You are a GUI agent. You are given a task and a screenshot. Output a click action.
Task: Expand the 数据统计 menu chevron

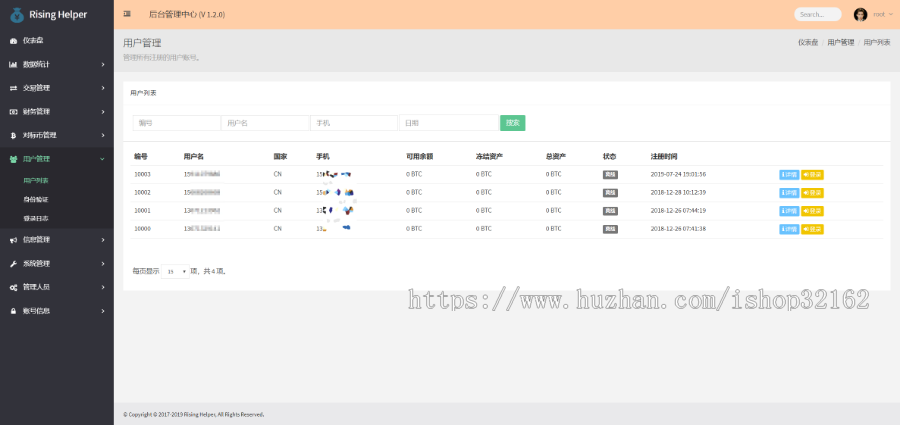[103, 64]
